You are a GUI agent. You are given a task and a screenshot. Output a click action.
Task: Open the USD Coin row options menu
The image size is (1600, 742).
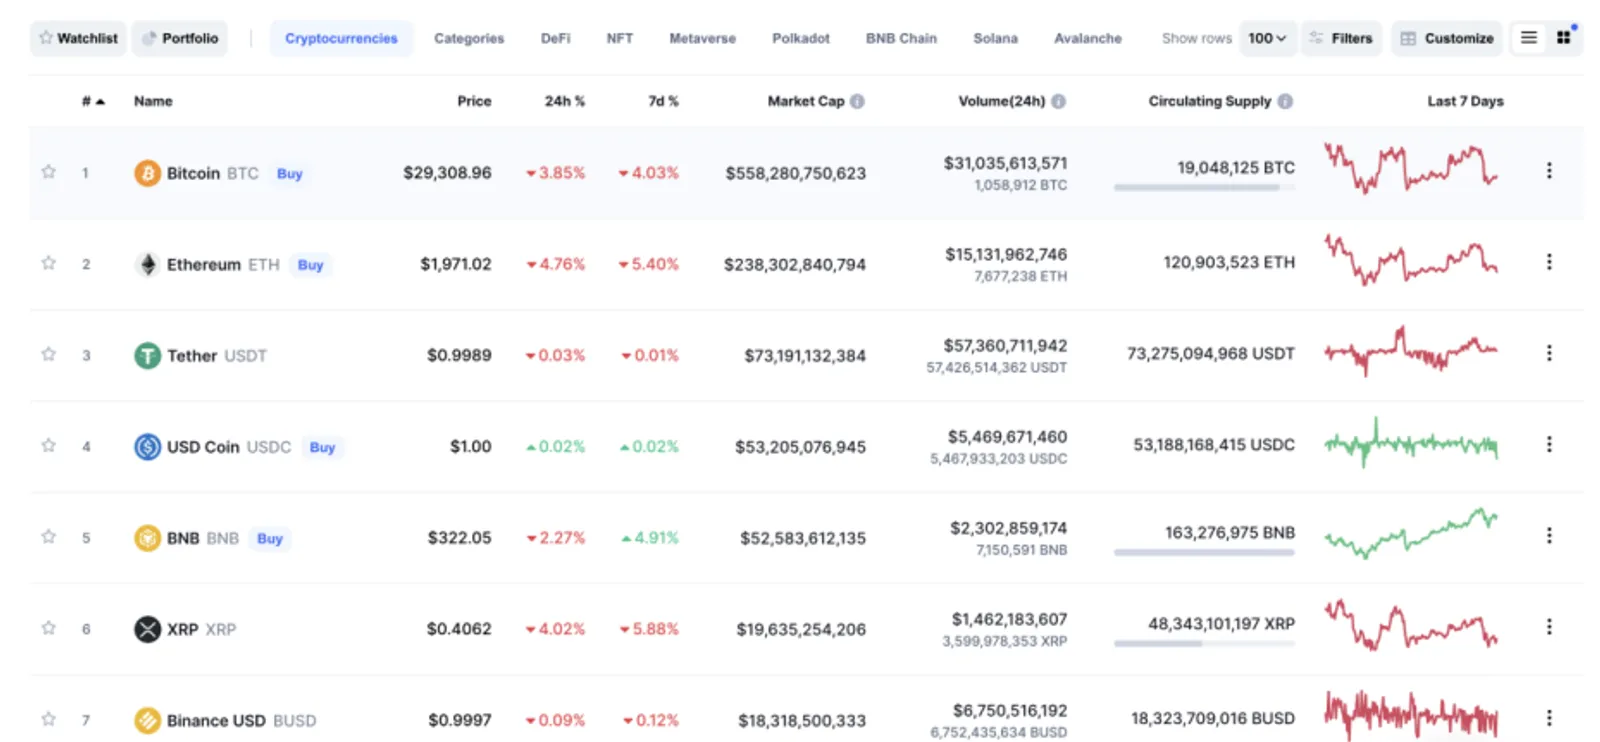(x=1549, y=444)
